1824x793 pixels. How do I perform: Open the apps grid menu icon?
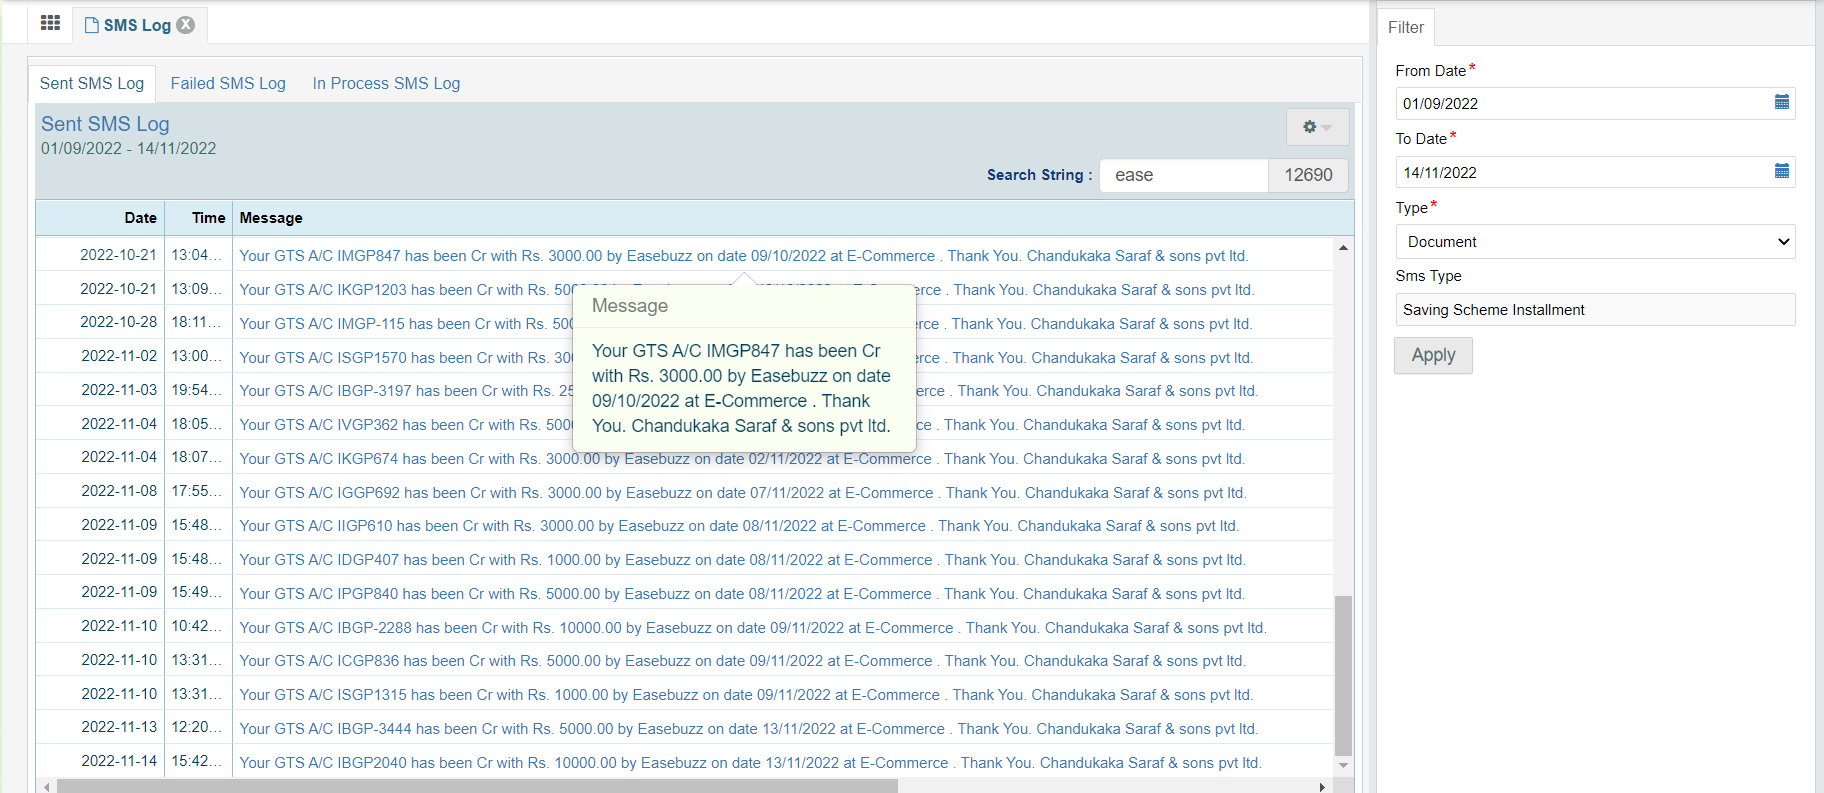(50, 23)
